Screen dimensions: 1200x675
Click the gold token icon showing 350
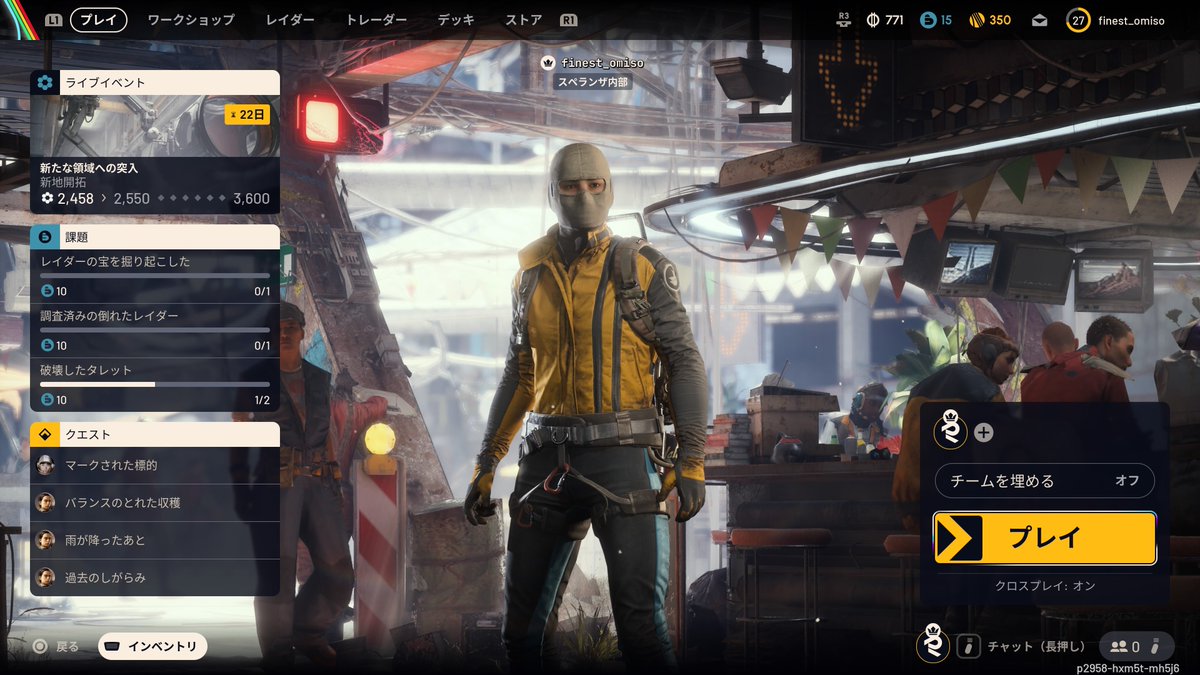point(977,20)
